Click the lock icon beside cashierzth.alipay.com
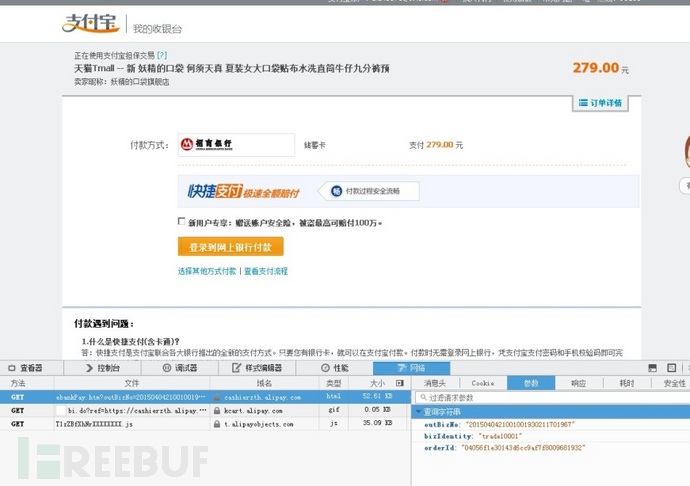This screenshot has height=486, width=690. click(217, 398)
